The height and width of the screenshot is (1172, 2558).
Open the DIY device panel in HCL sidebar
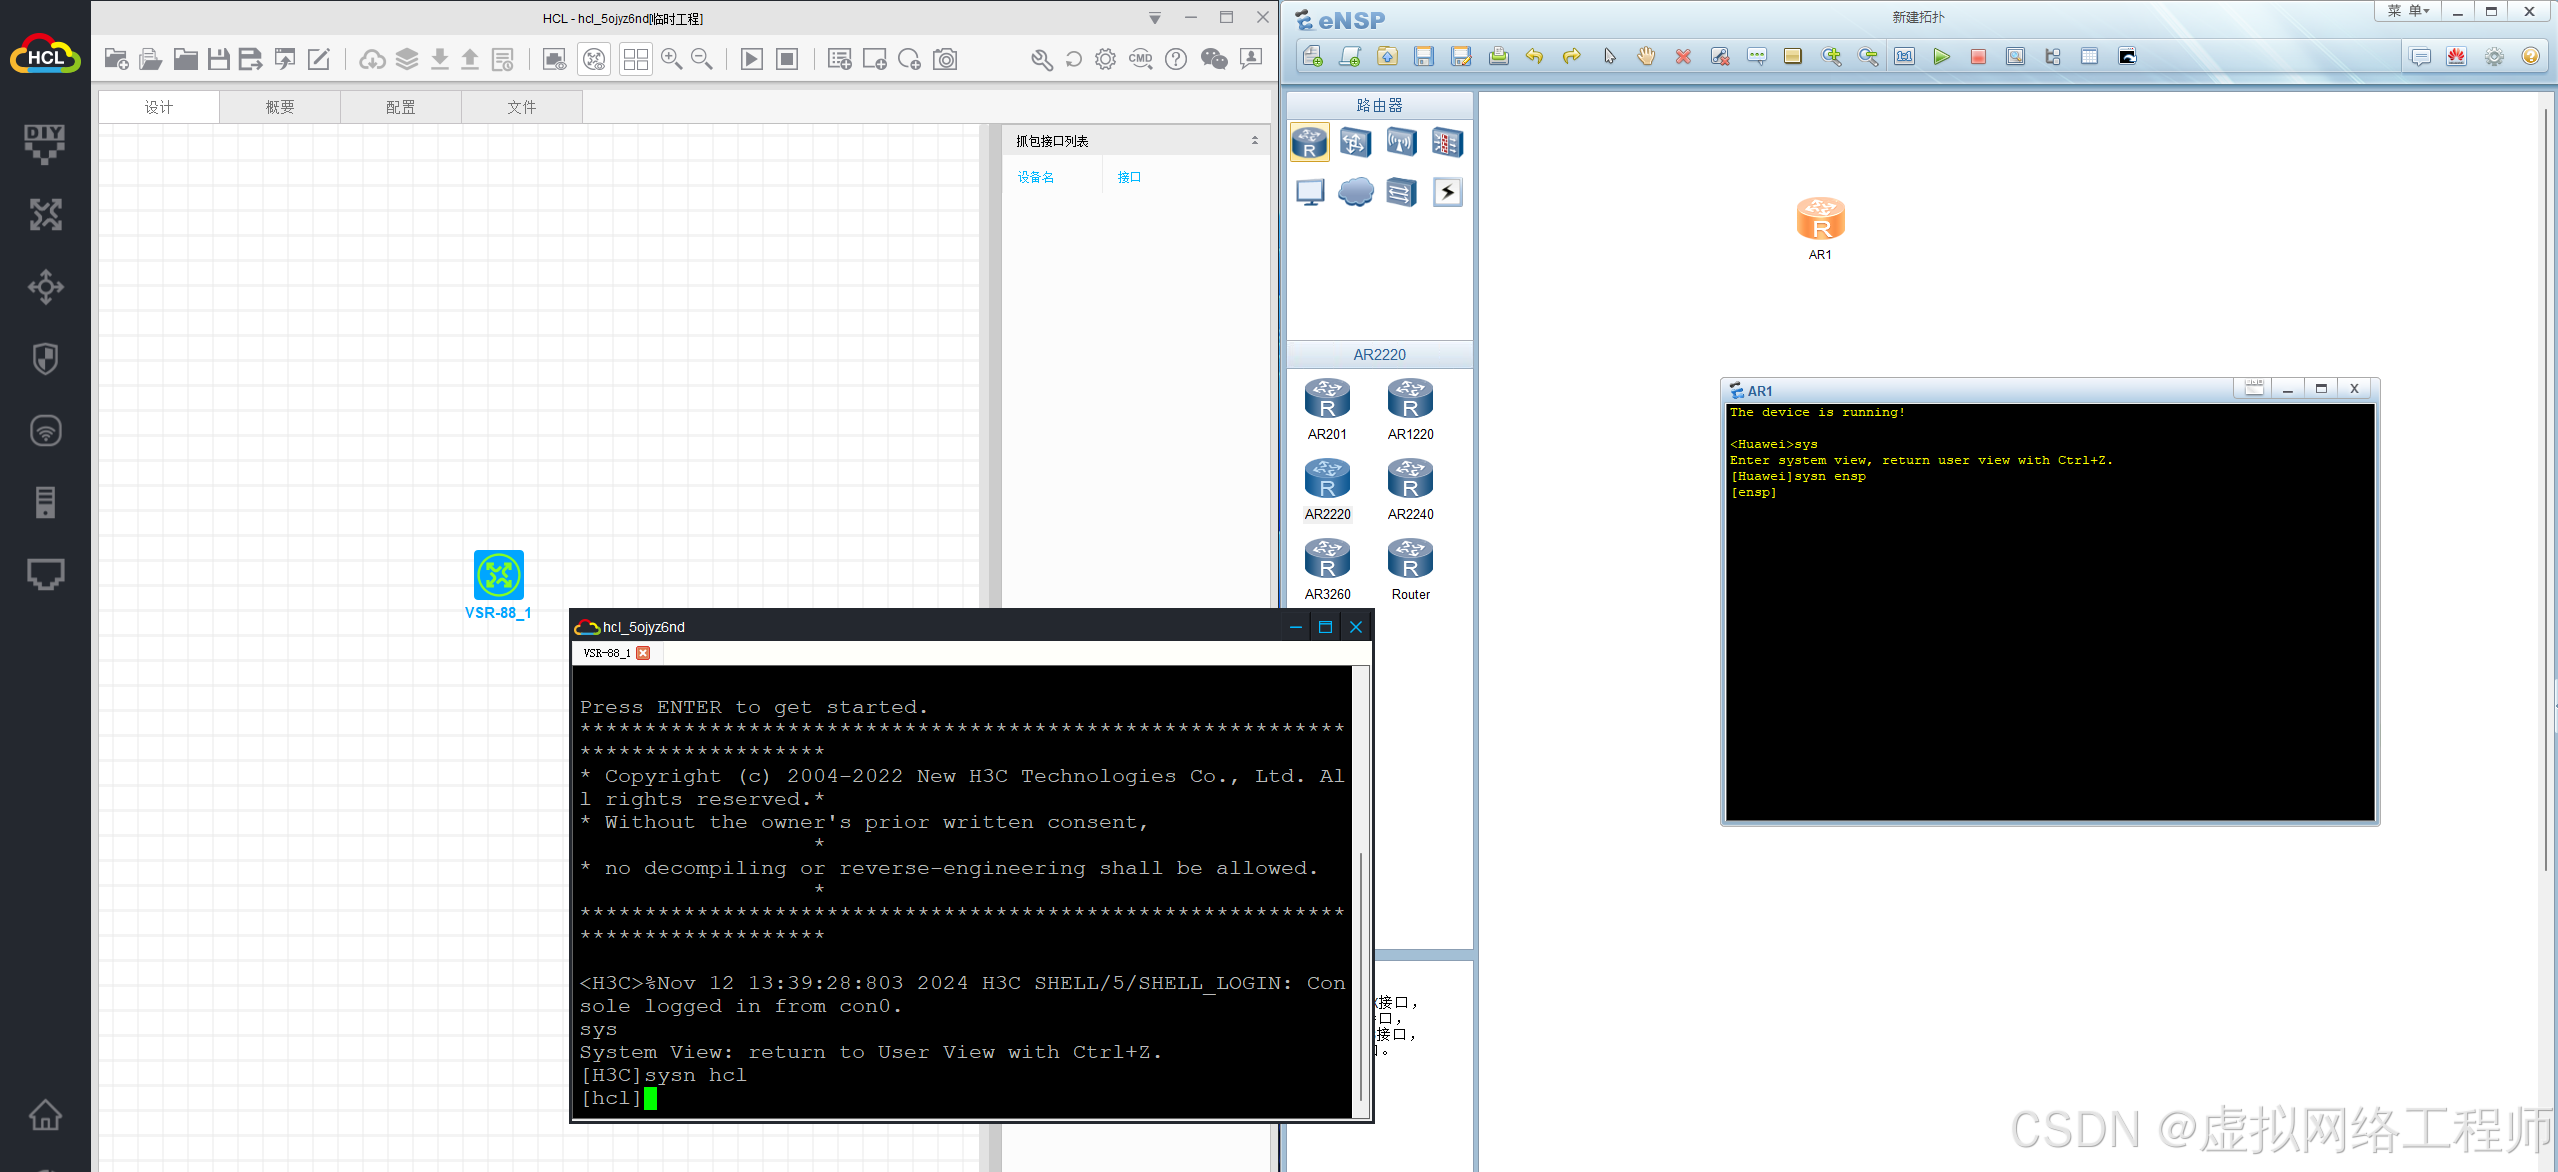(45, 143)
